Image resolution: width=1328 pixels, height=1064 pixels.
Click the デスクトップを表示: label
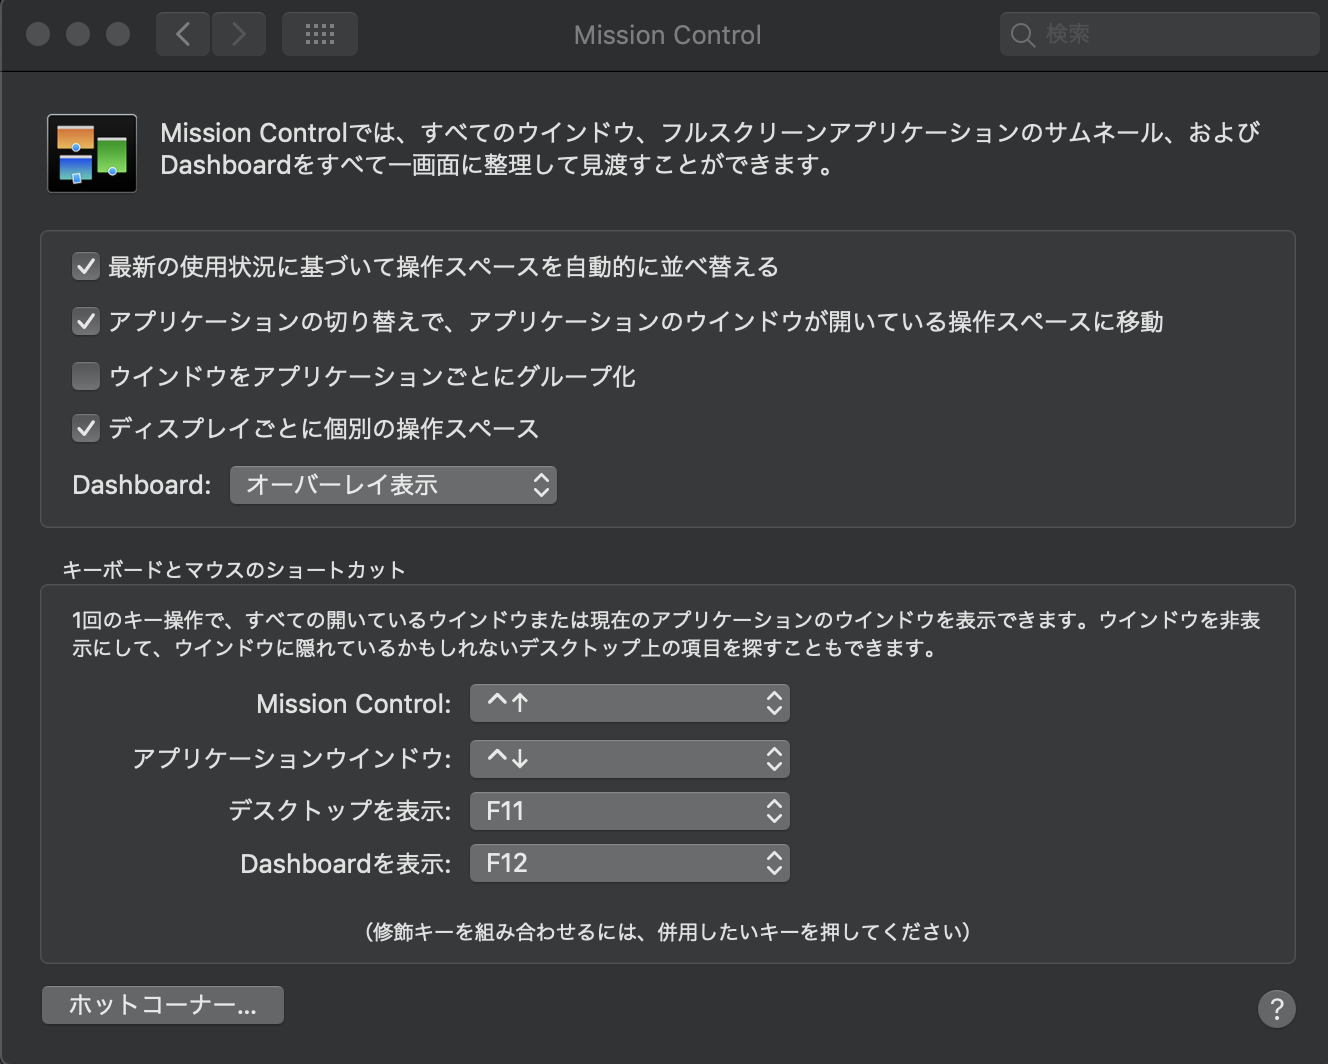click(x=340, y=810)
